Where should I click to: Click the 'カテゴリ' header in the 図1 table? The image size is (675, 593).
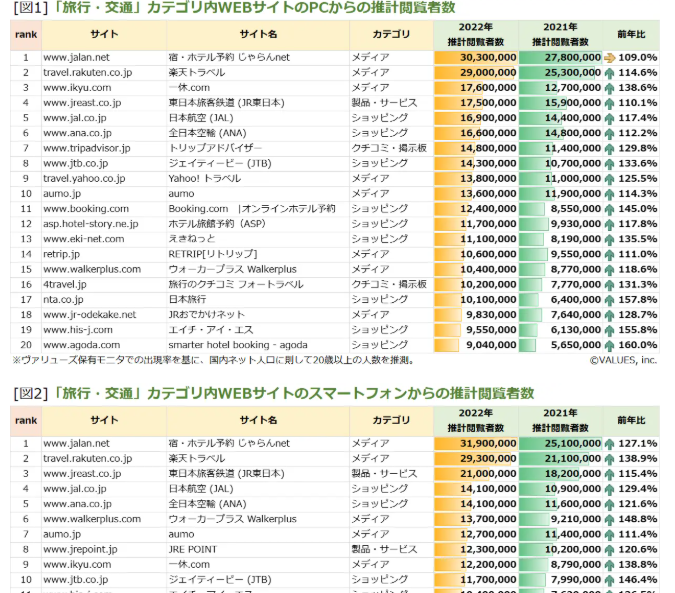[x=391, y=34]
